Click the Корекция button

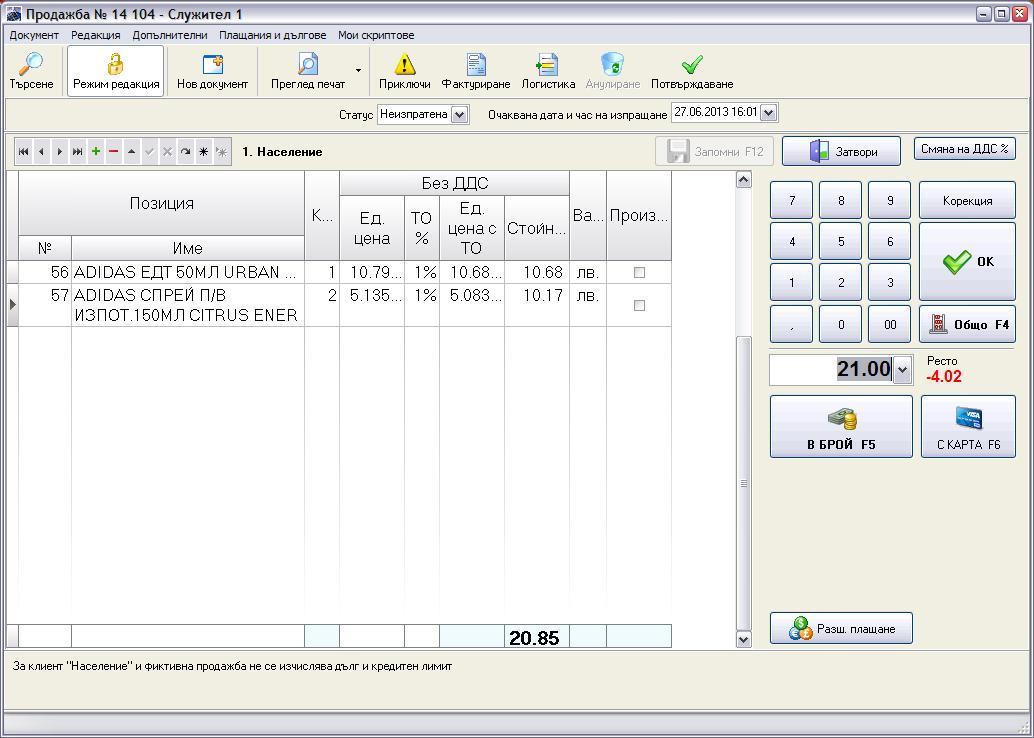(967, 200)
